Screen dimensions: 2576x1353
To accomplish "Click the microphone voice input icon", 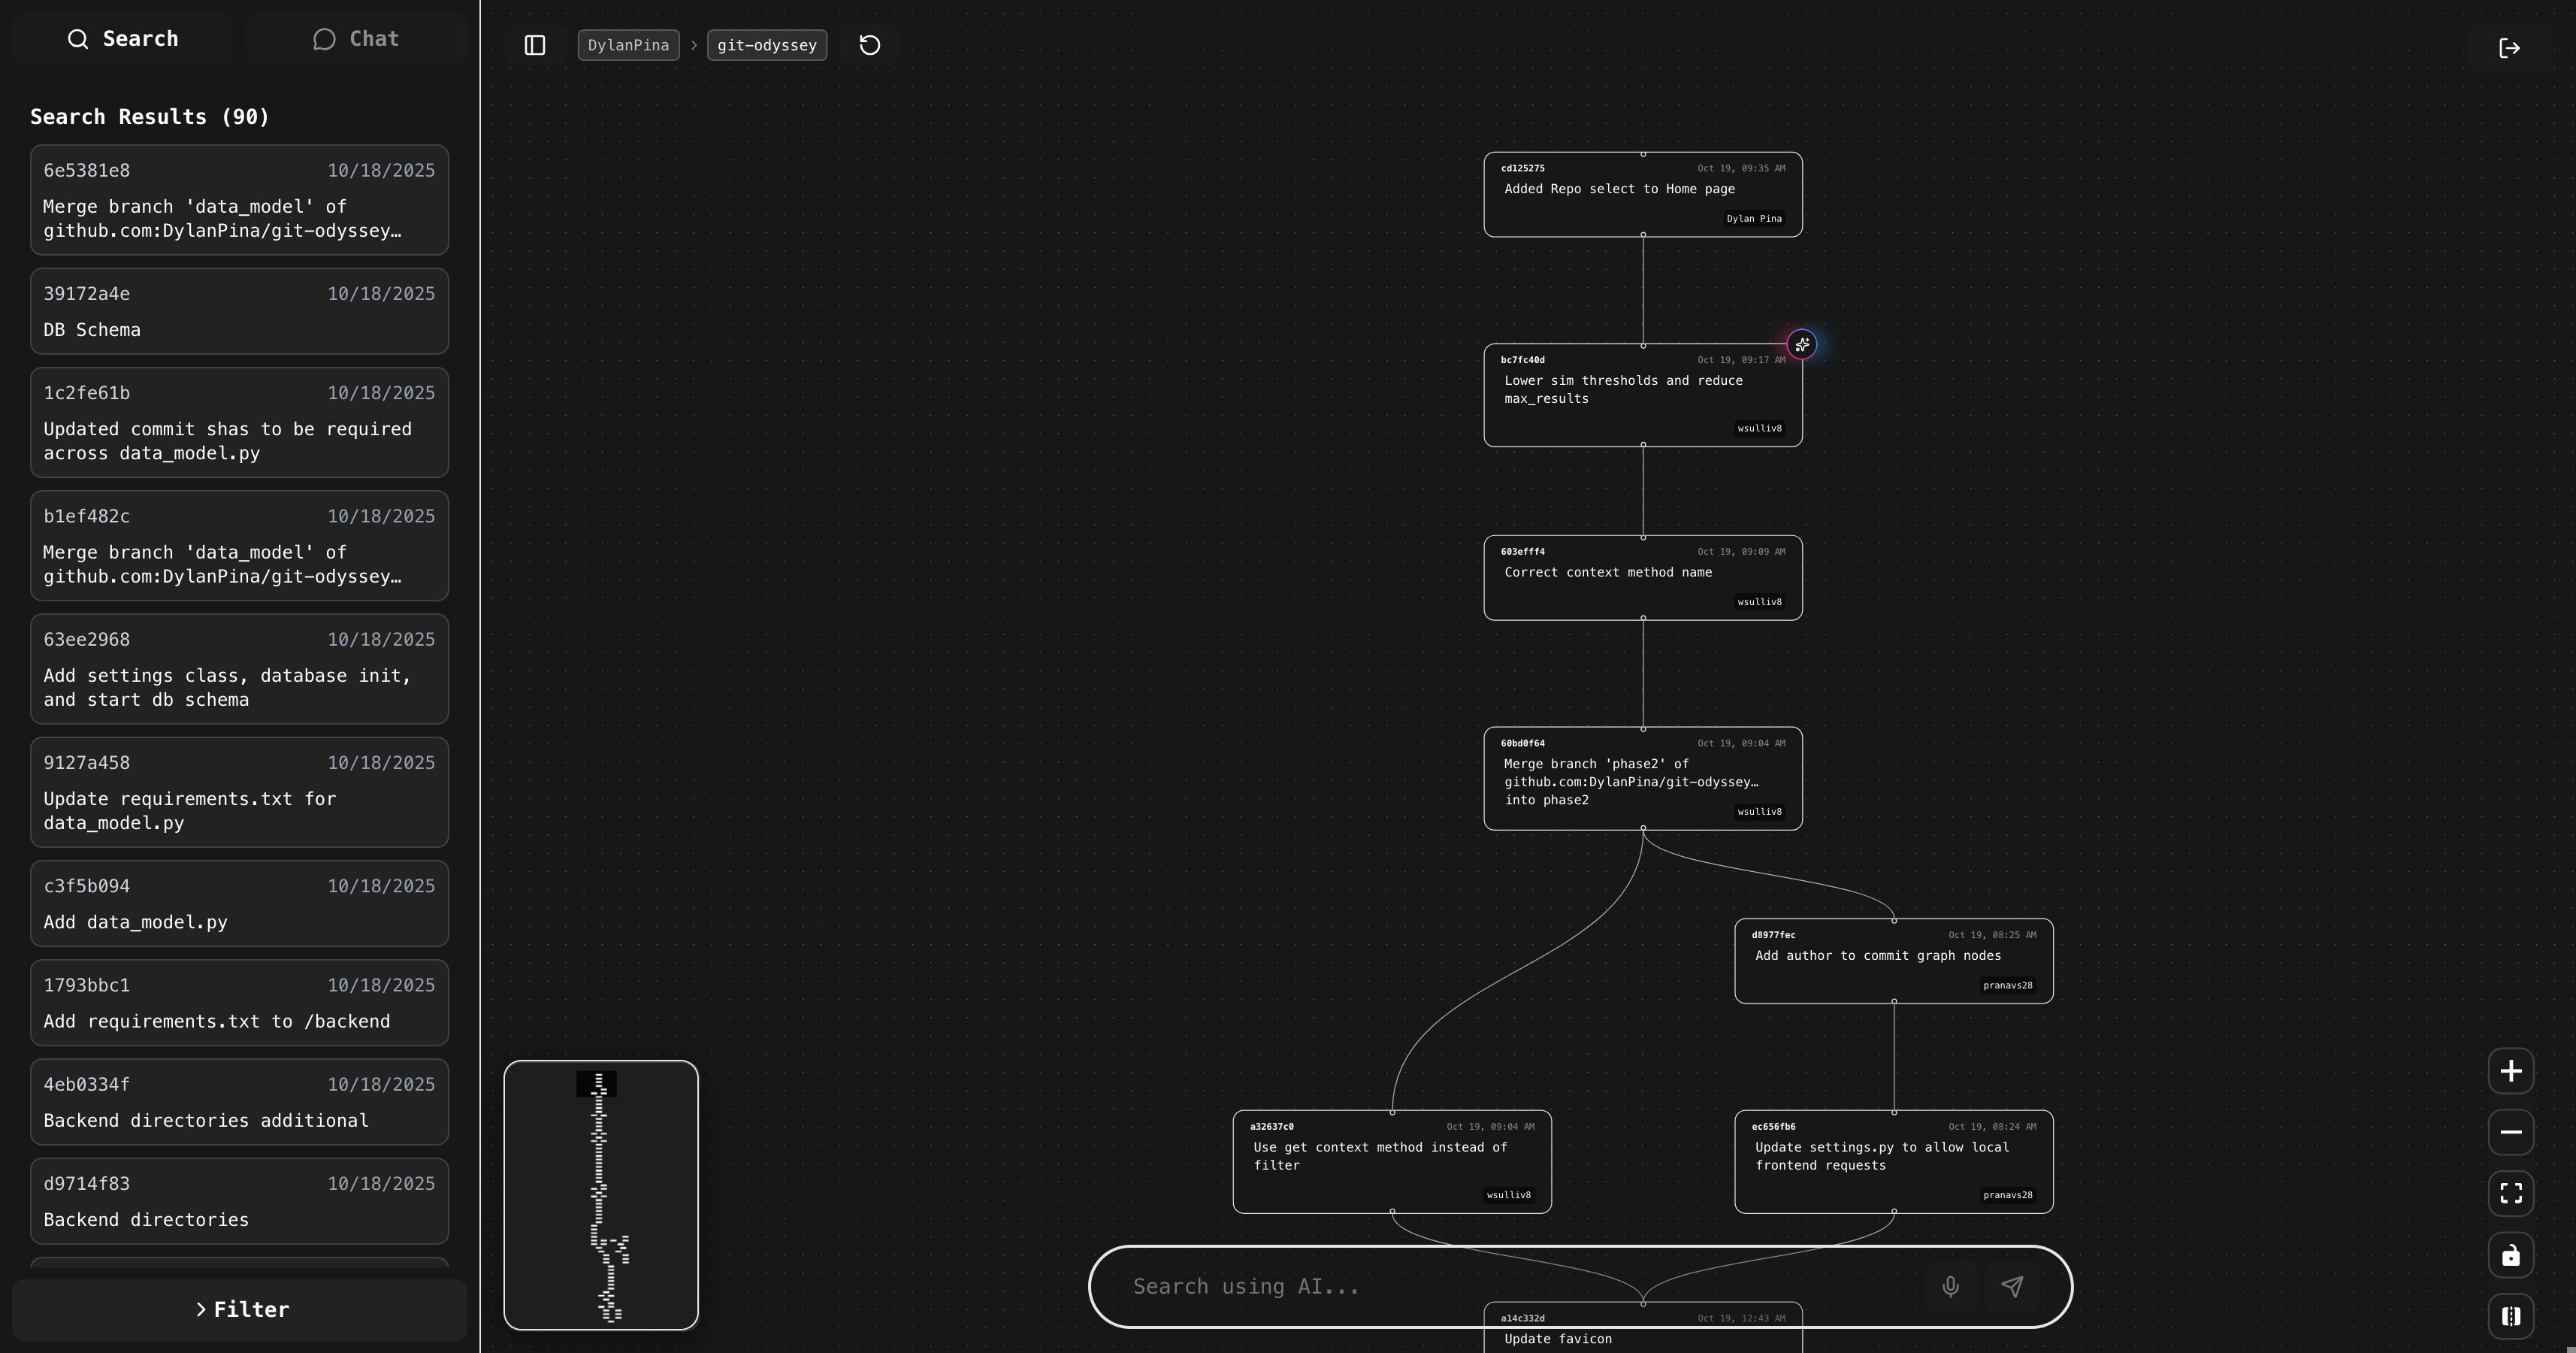I will tap(1950, 1286).
